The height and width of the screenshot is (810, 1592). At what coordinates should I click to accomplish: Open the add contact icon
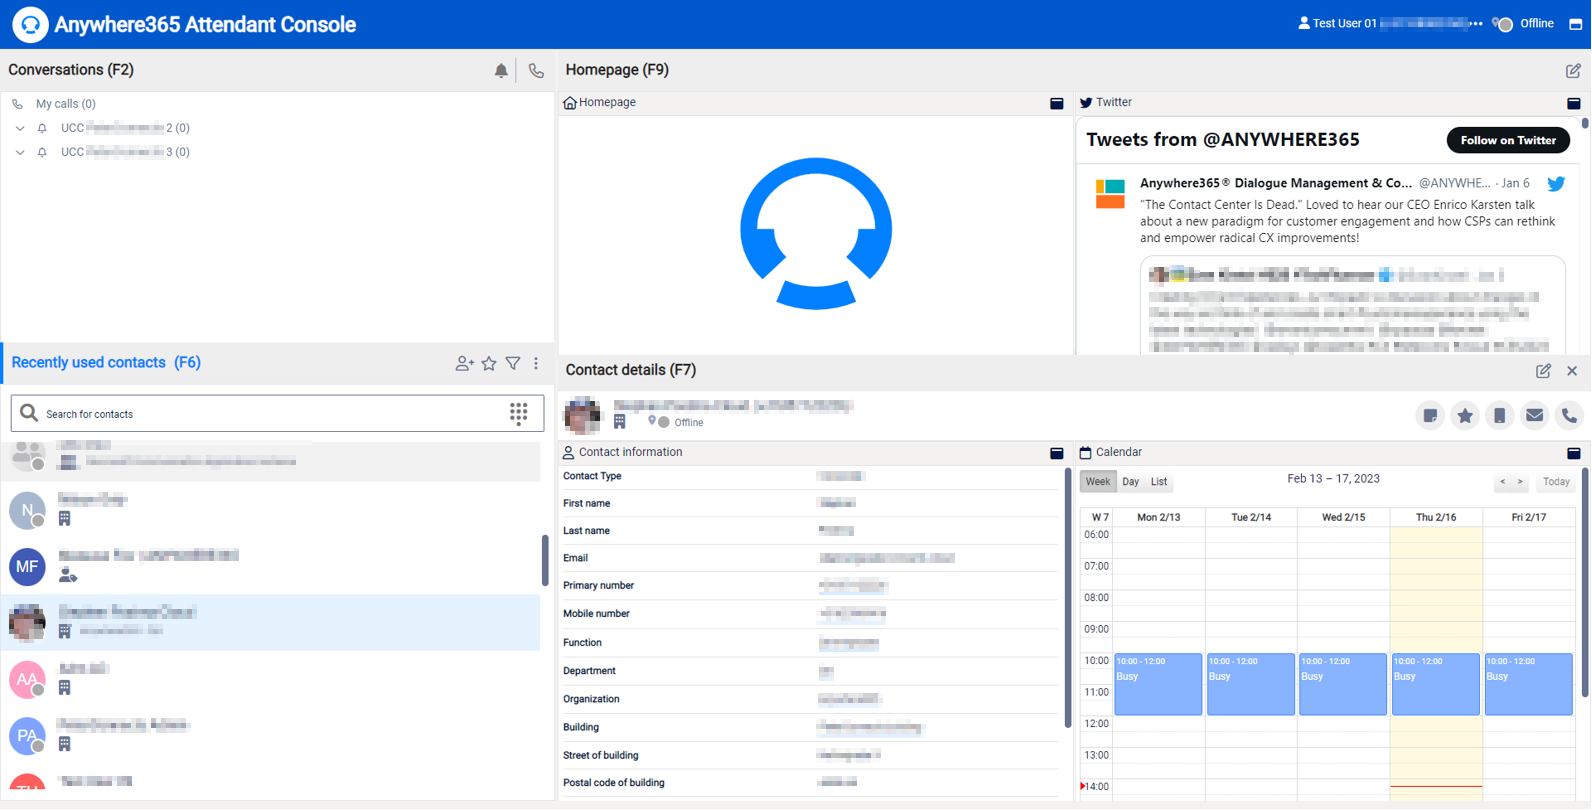tap(464, 364)
